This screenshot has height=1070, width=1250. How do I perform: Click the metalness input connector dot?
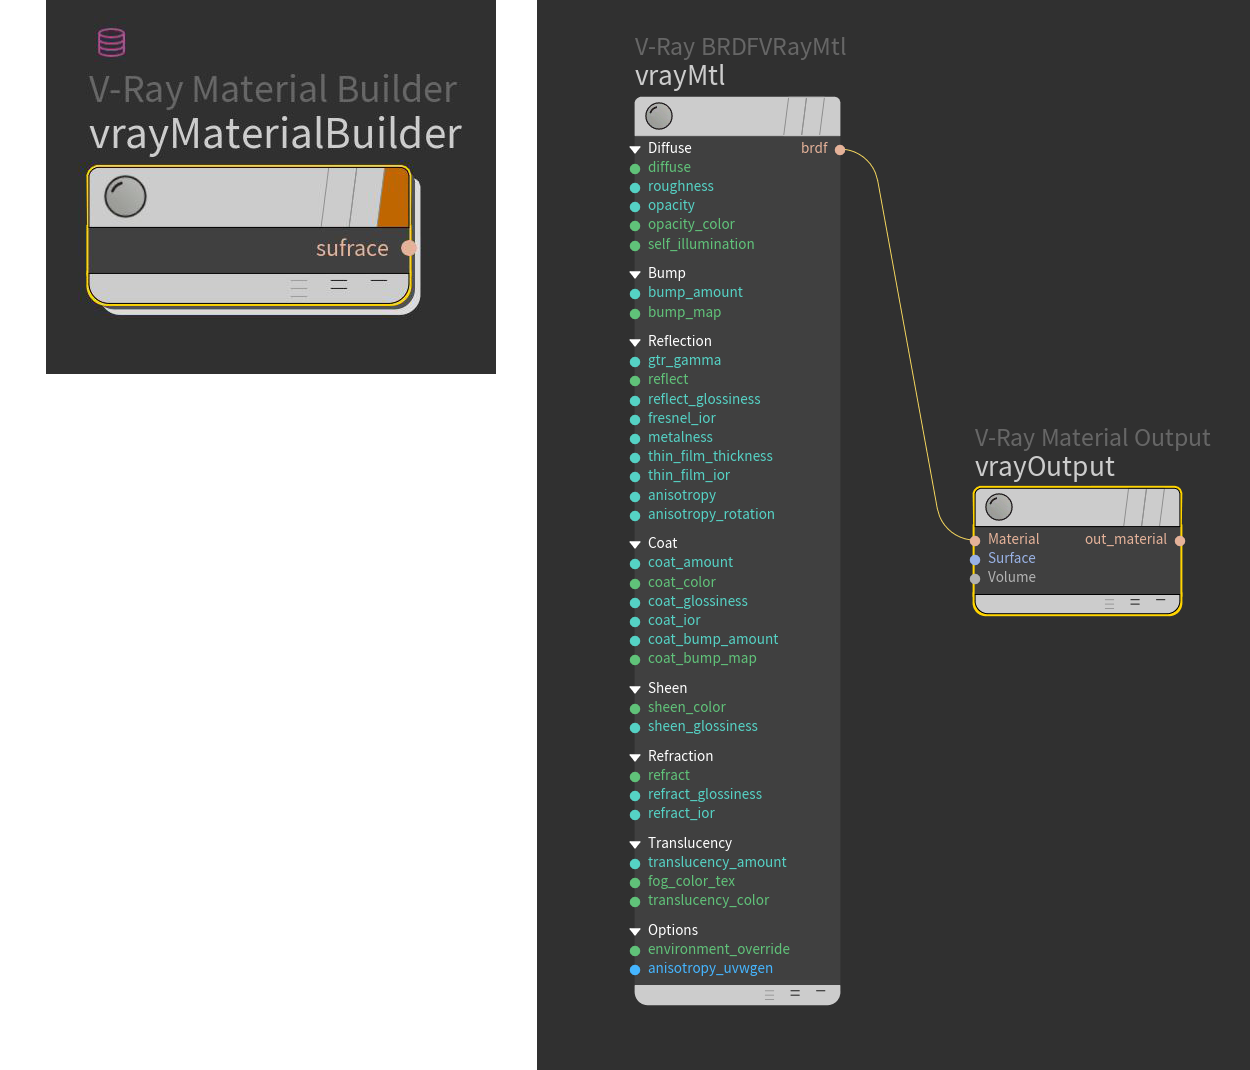(635, 439)
